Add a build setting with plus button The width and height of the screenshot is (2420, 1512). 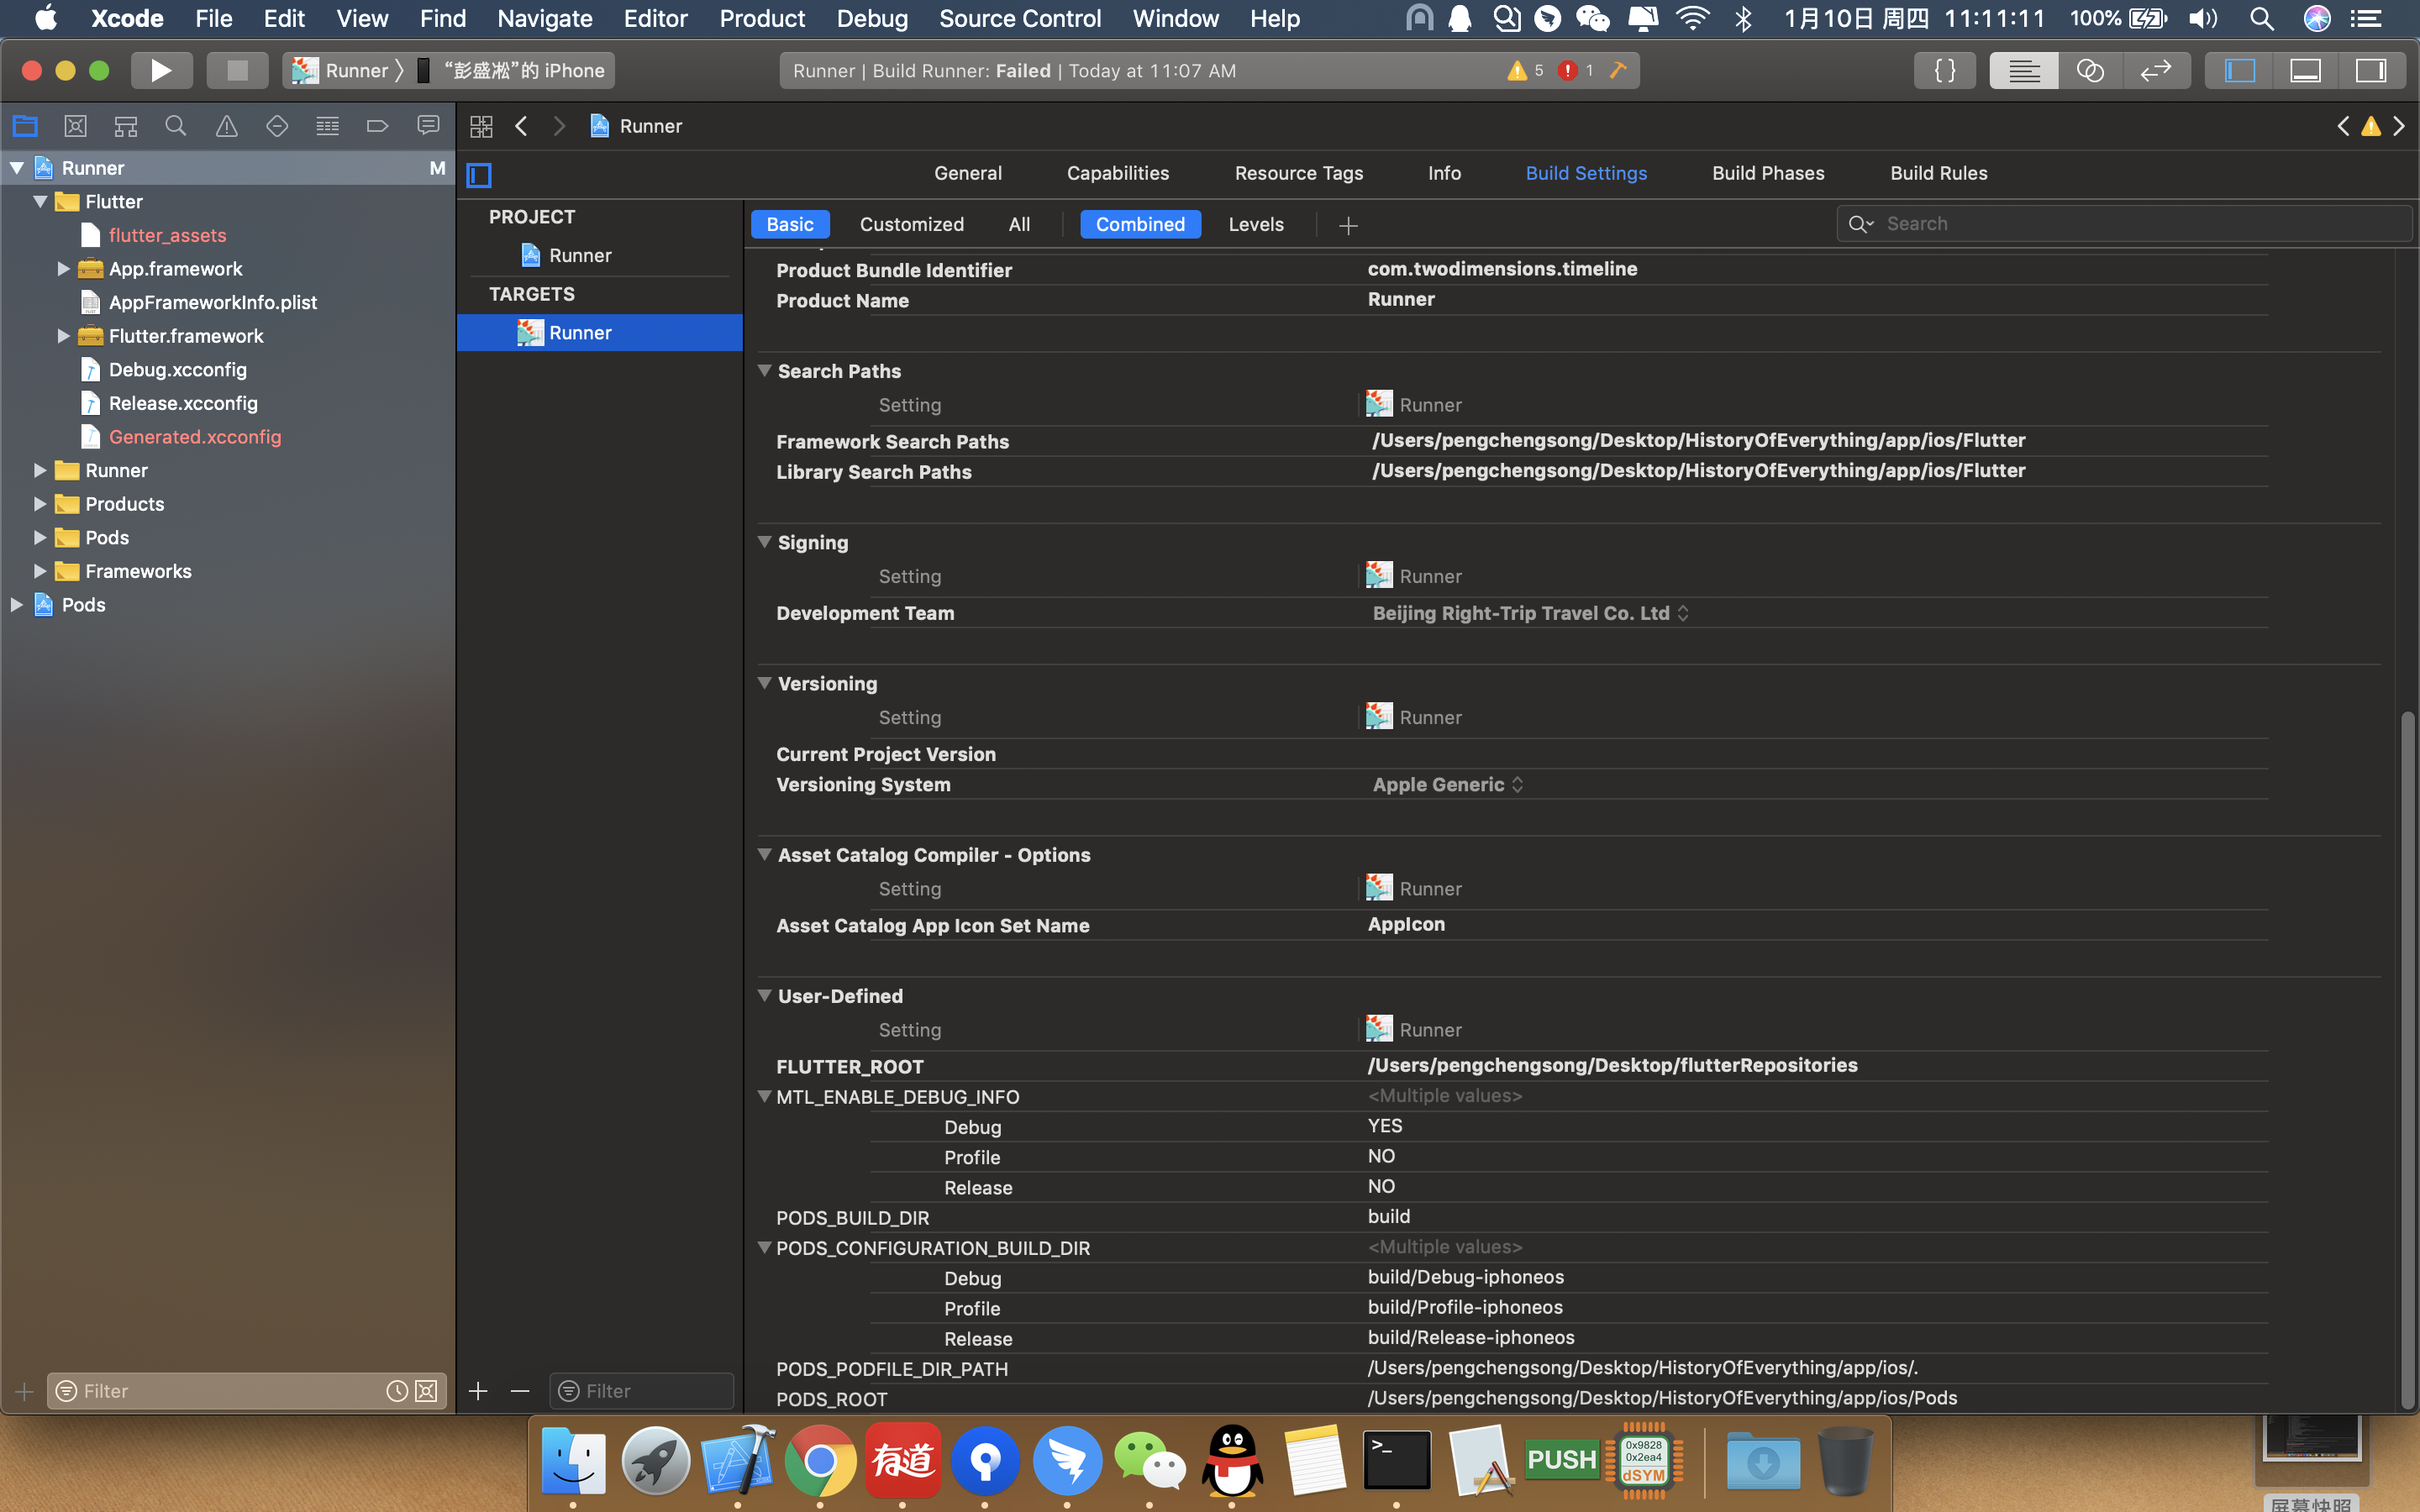[1348, 226]
